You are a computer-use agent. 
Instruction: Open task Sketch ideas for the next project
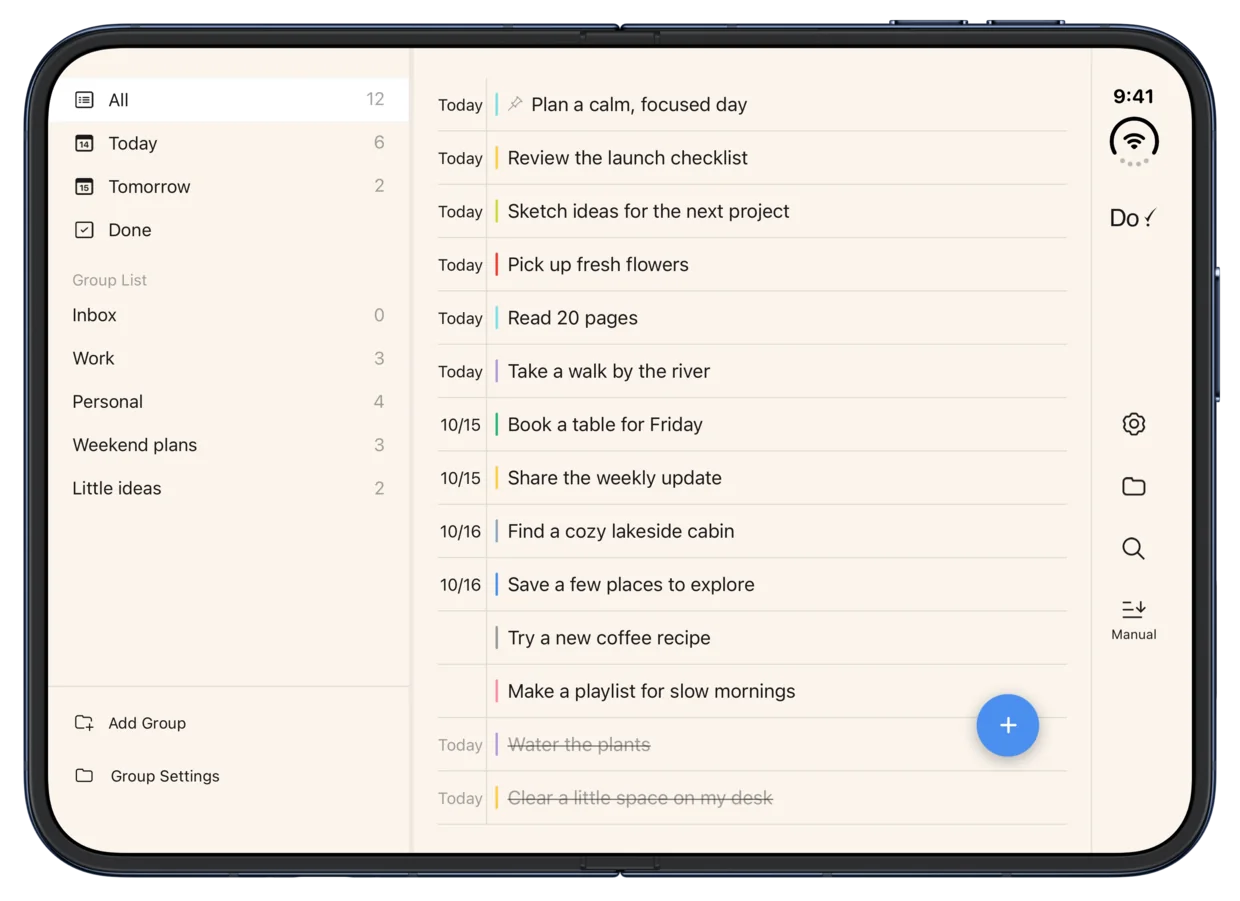[x=752, y=211]
